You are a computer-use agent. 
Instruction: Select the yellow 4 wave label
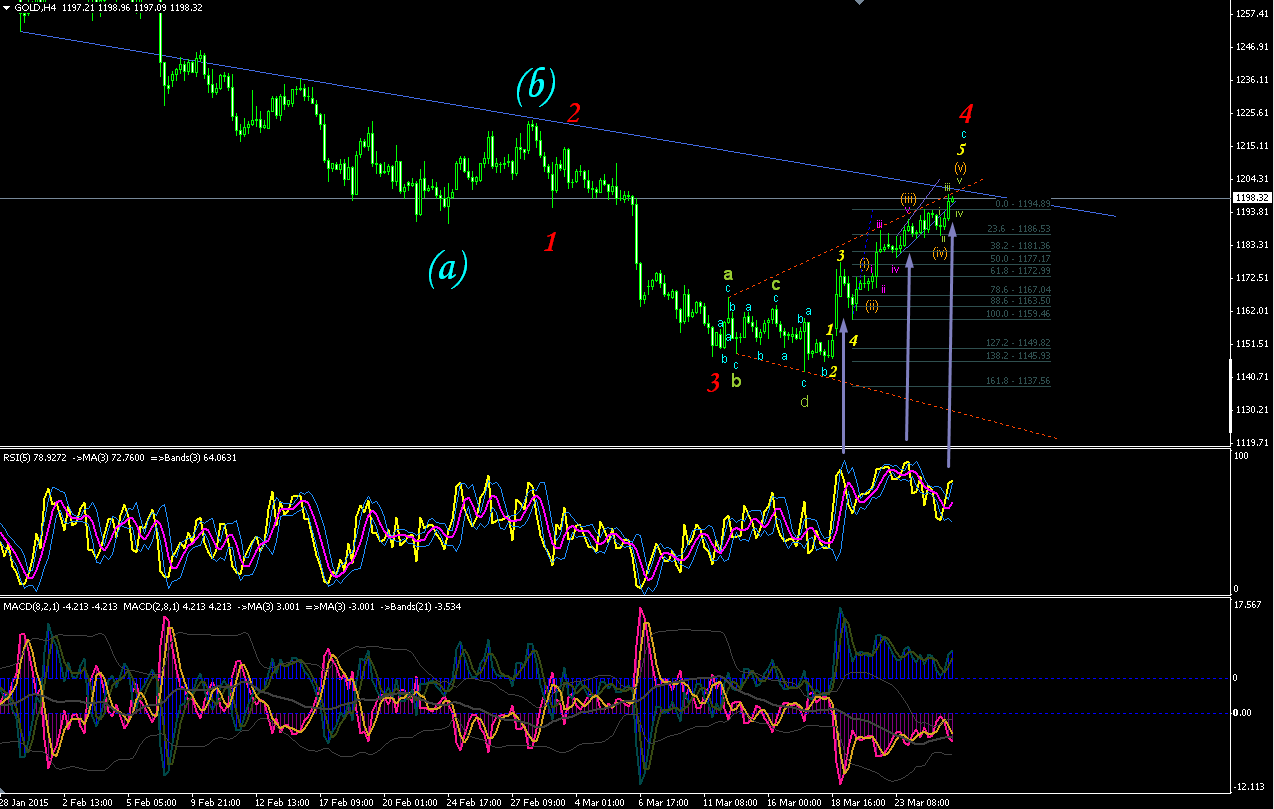tap(853, 341)
